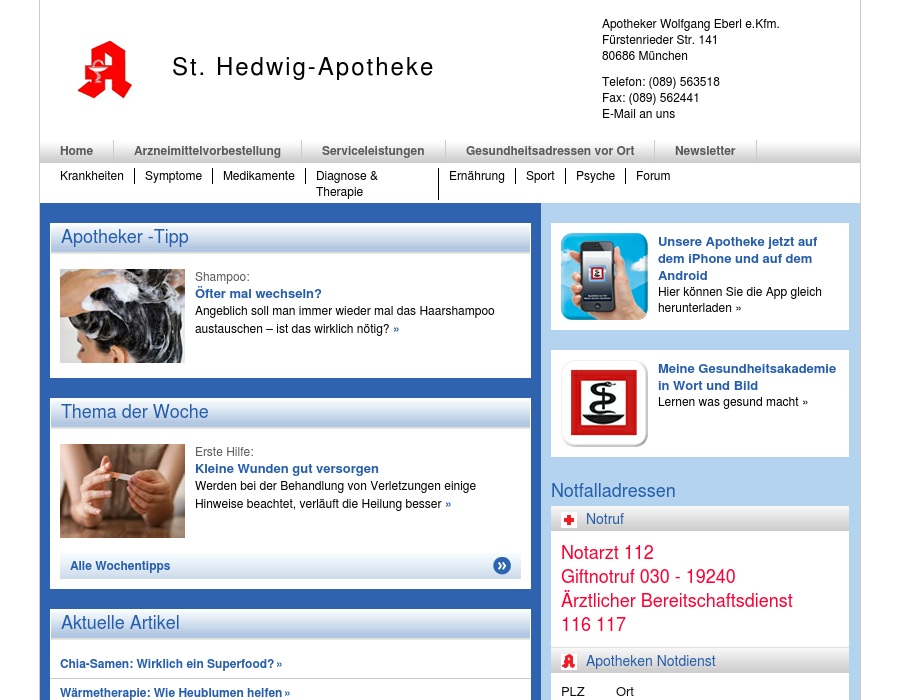Viewport: 900px width, 700px height.
Task: Open the Newsletter menu item
Action: coord(705,151)
